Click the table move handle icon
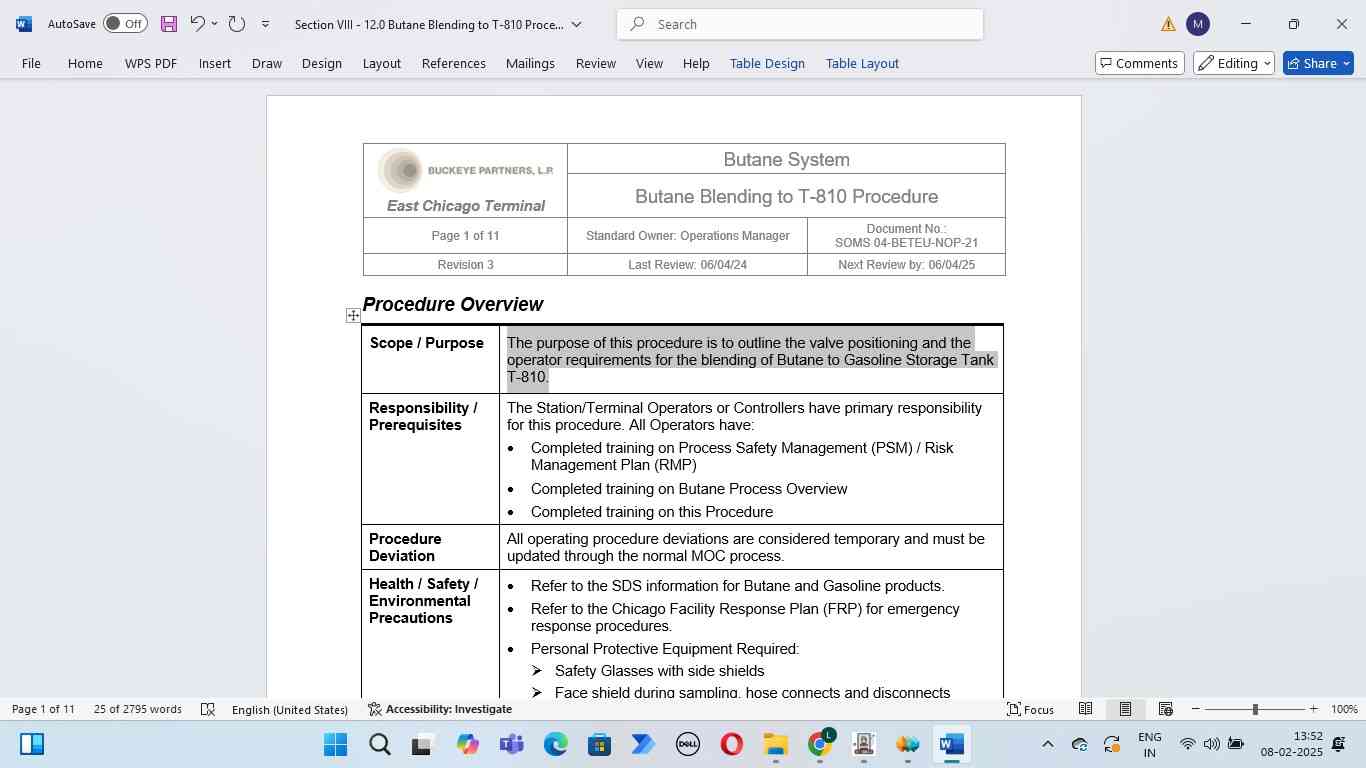Screen dimensions: 1366x768 point(353,316)
